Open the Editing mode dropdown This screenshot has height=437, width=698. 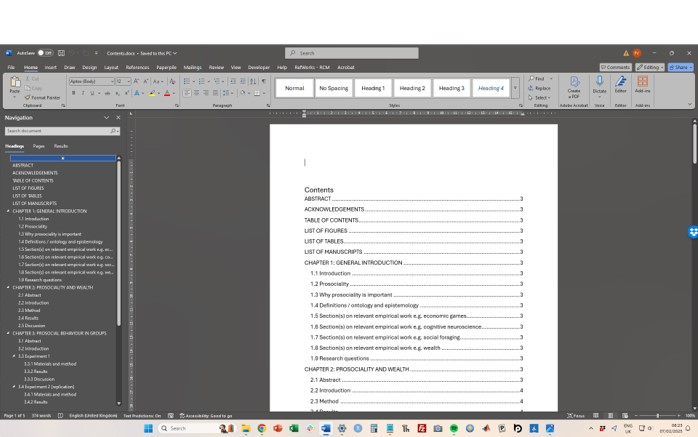click(652, 67)
